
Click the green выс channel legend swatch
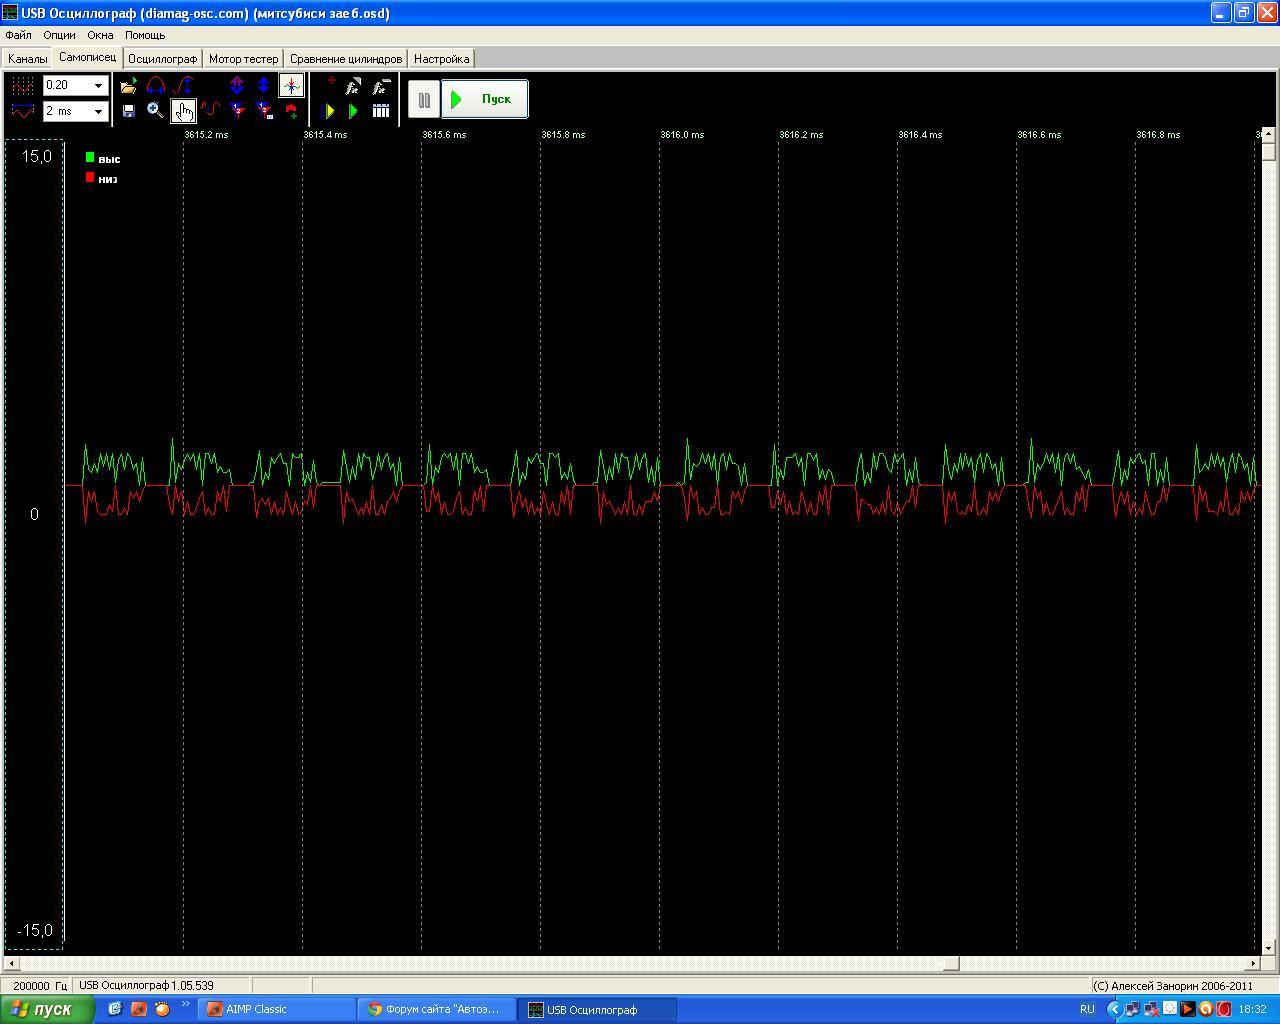click(90, 157)
